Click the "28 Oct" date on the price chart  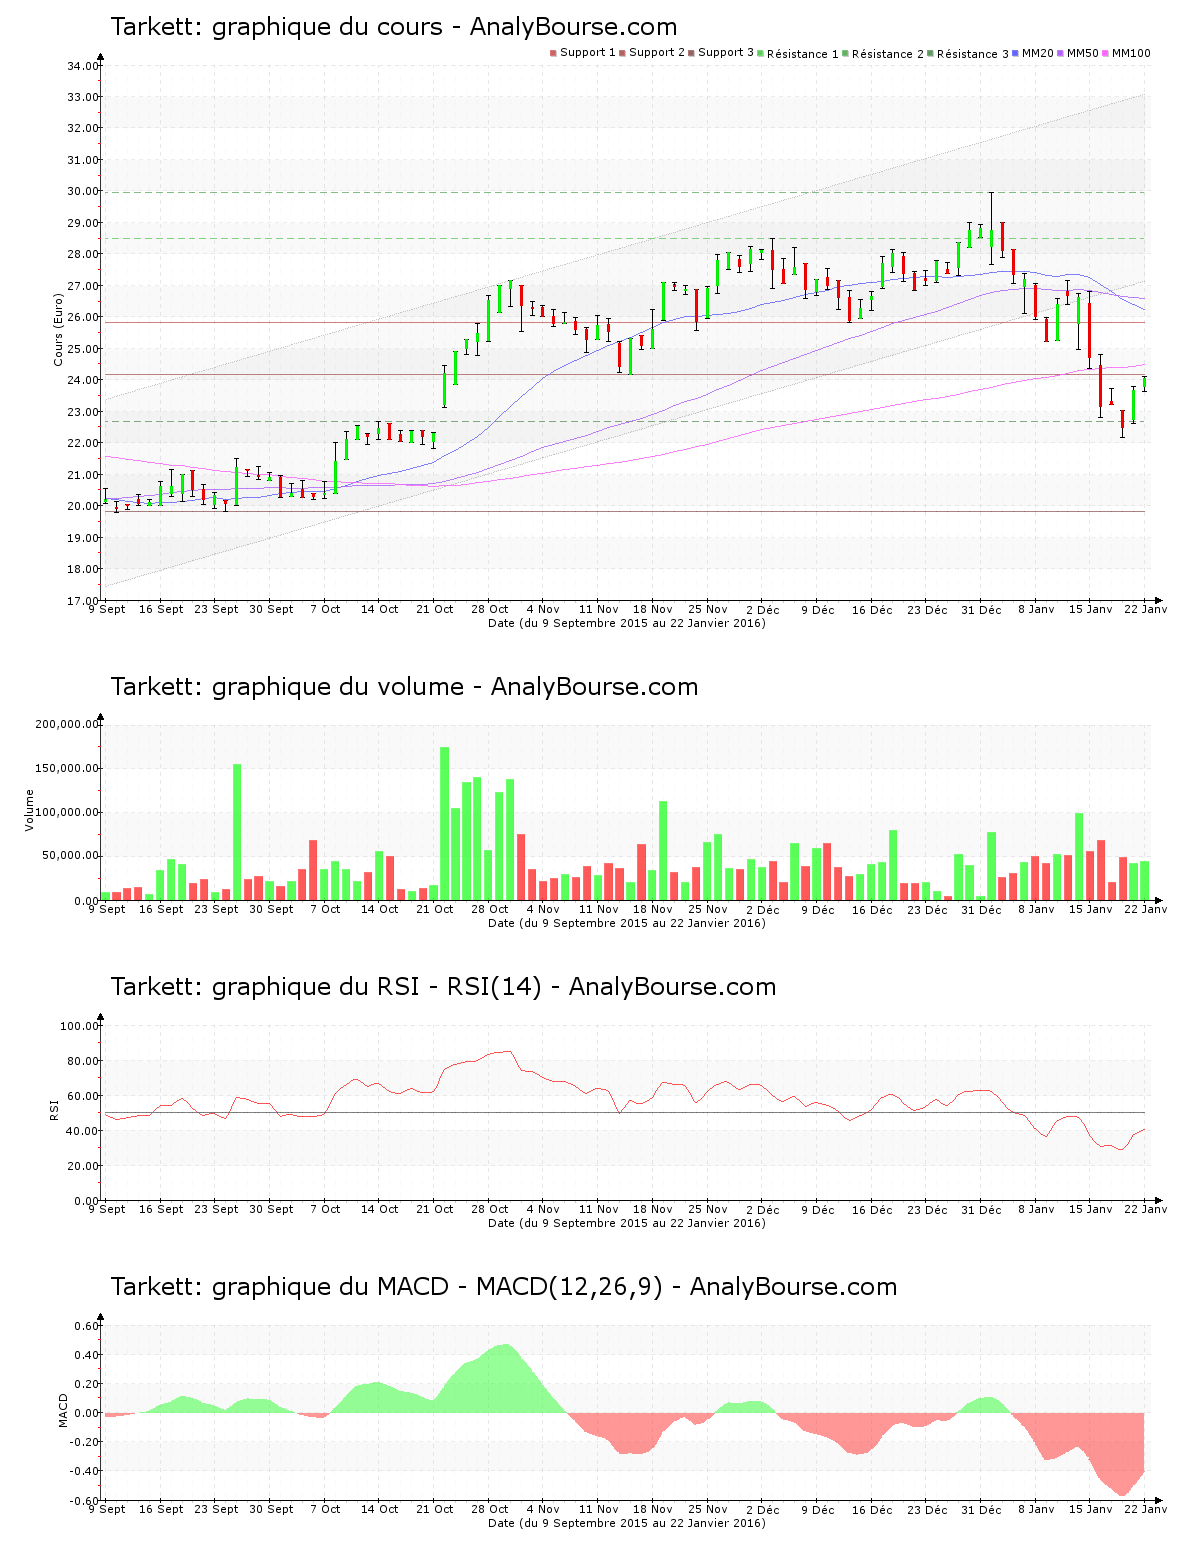490,609
